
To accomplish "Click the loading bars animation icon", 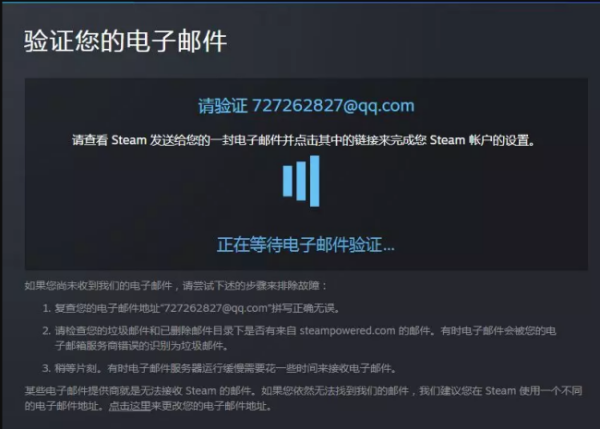I will [301, 181].
